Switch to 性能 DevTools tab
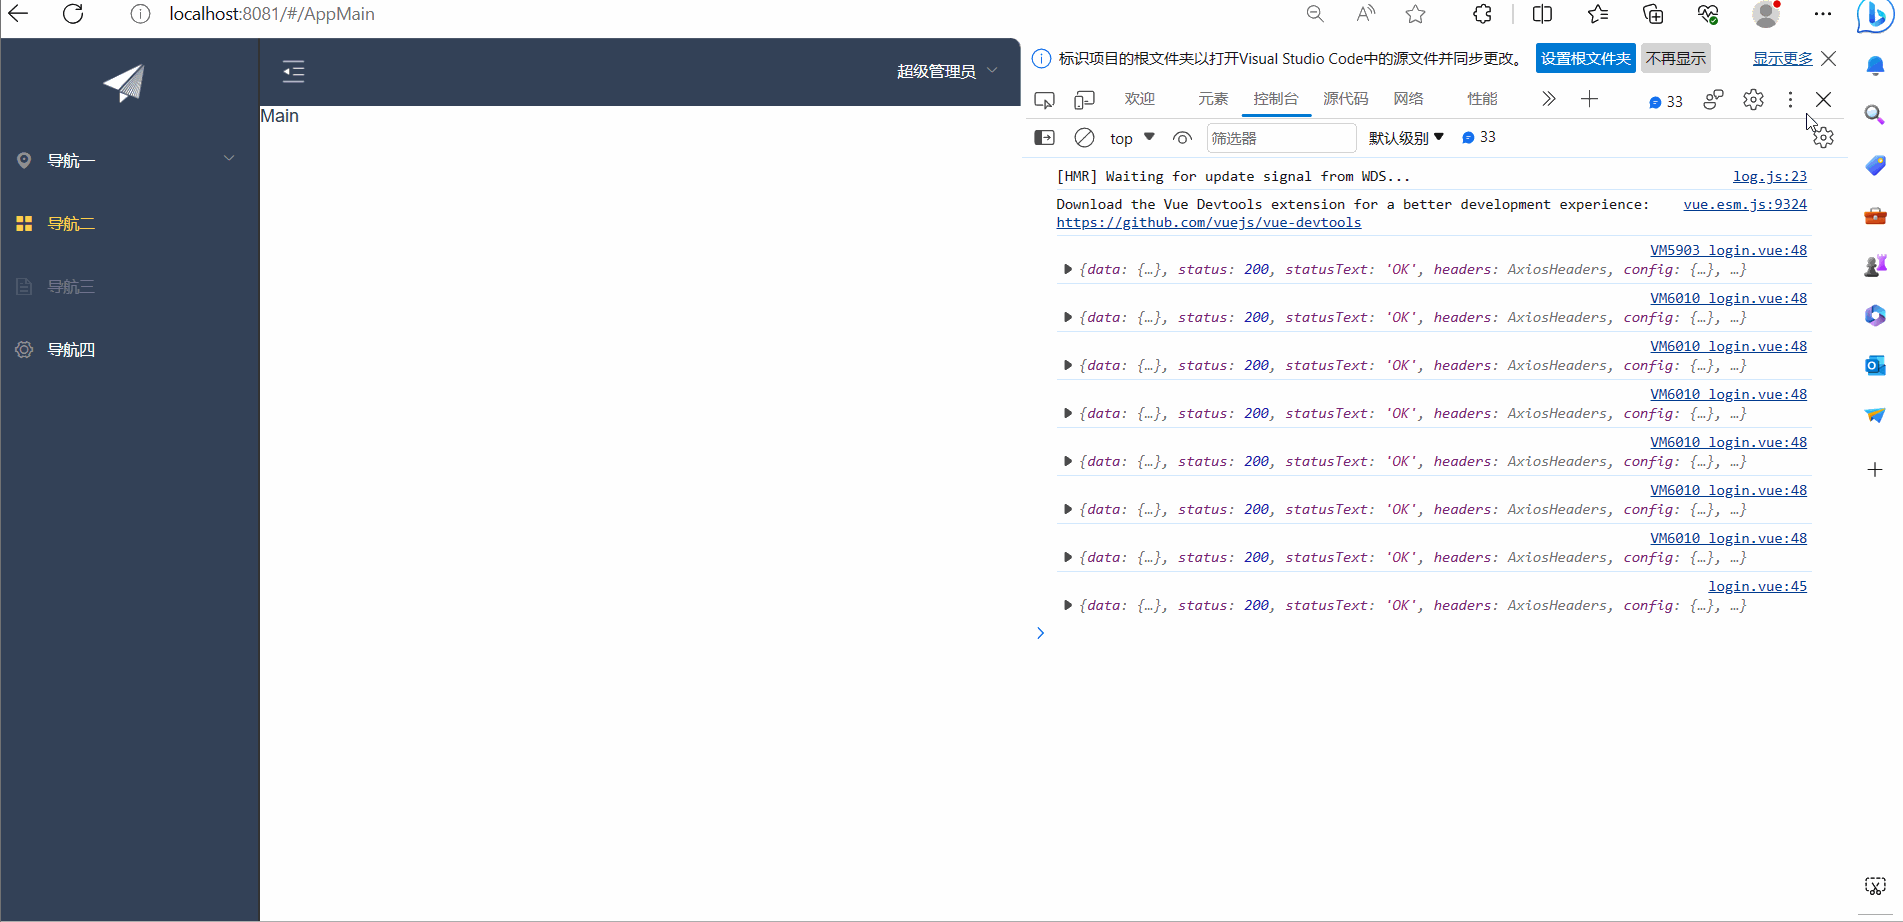 point(1482,99)
